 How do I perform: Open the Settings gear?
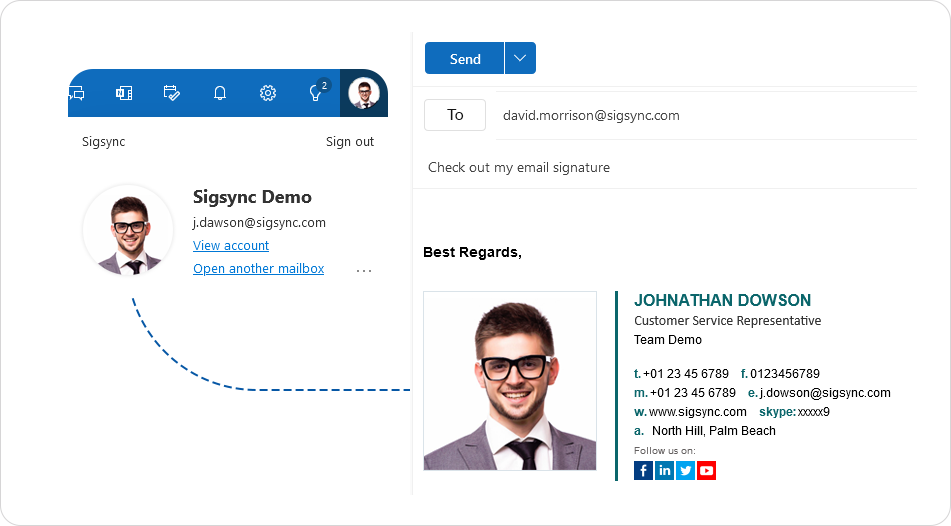coord(268,93)
